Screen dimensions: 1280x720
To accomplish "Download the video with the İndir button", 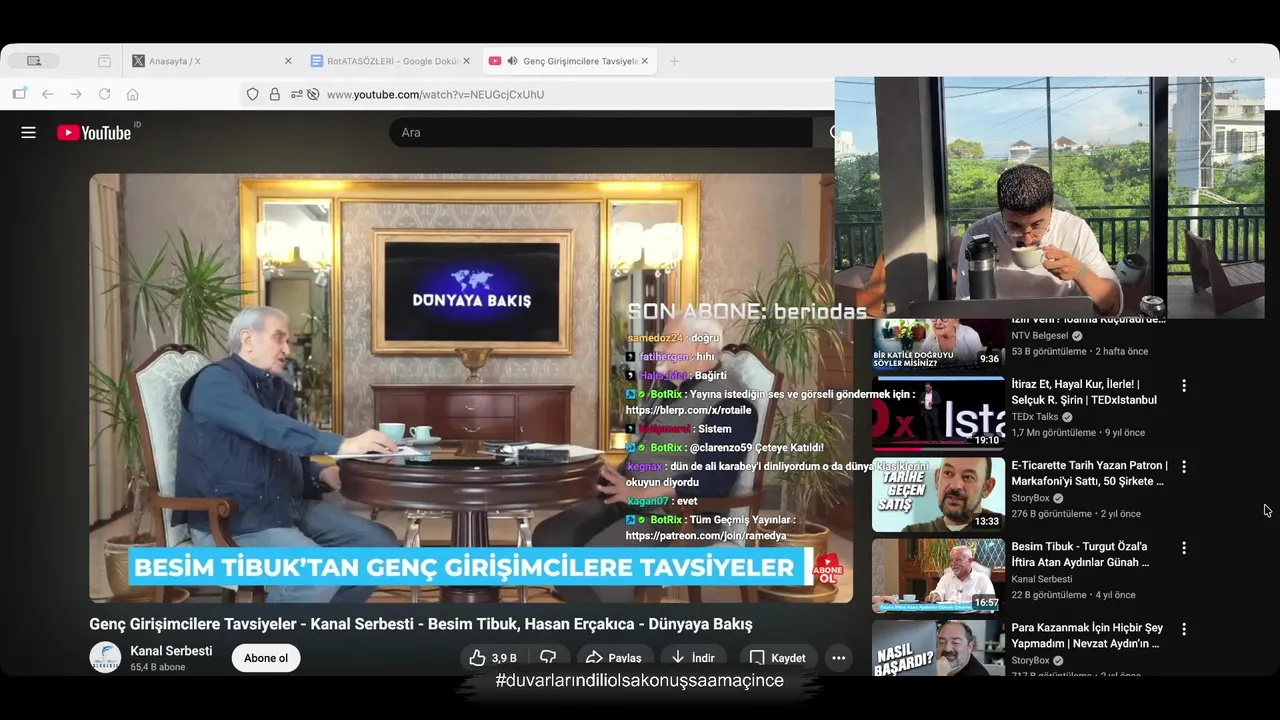I will (693, 658).
